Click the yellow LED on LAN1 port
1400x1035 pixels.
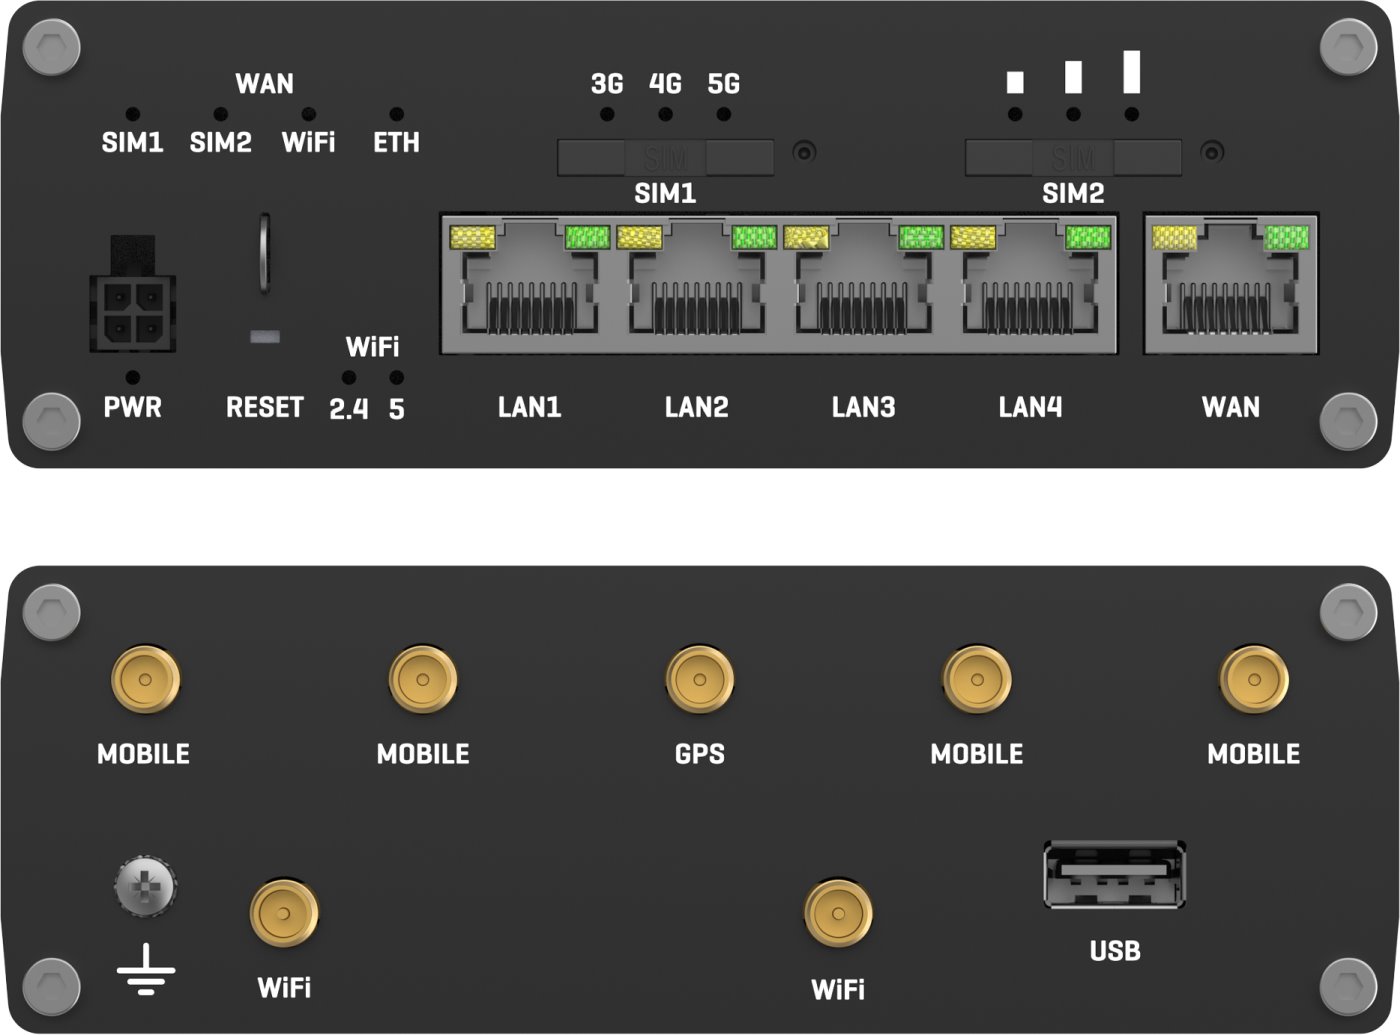click(473, 238)
